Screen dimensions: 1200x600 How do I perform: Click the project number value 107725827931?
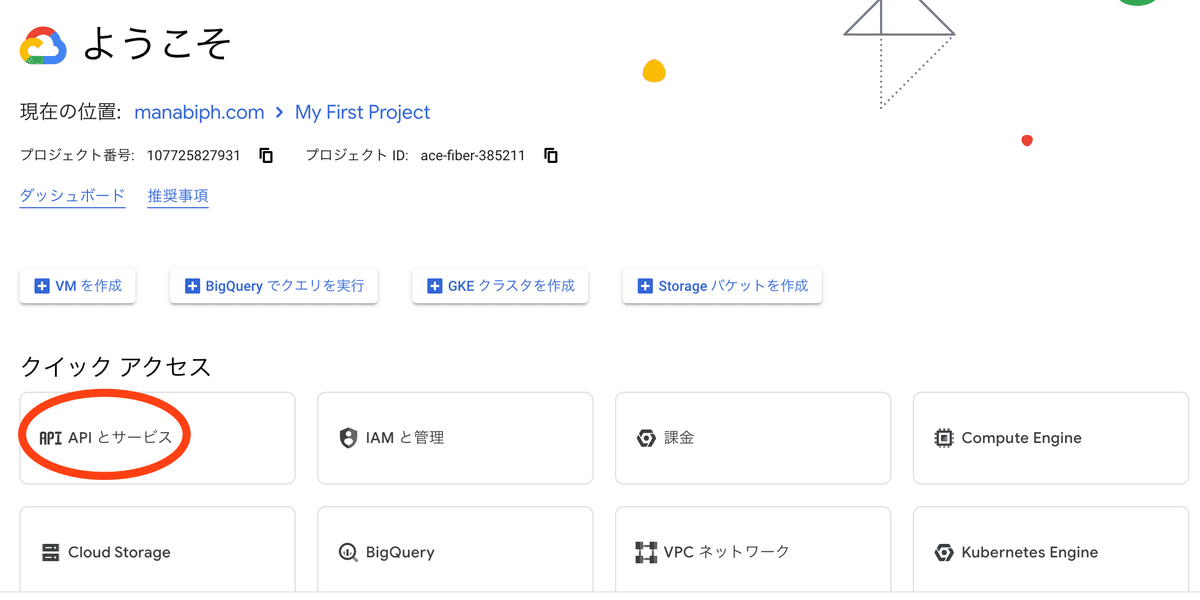click(193, 156)
